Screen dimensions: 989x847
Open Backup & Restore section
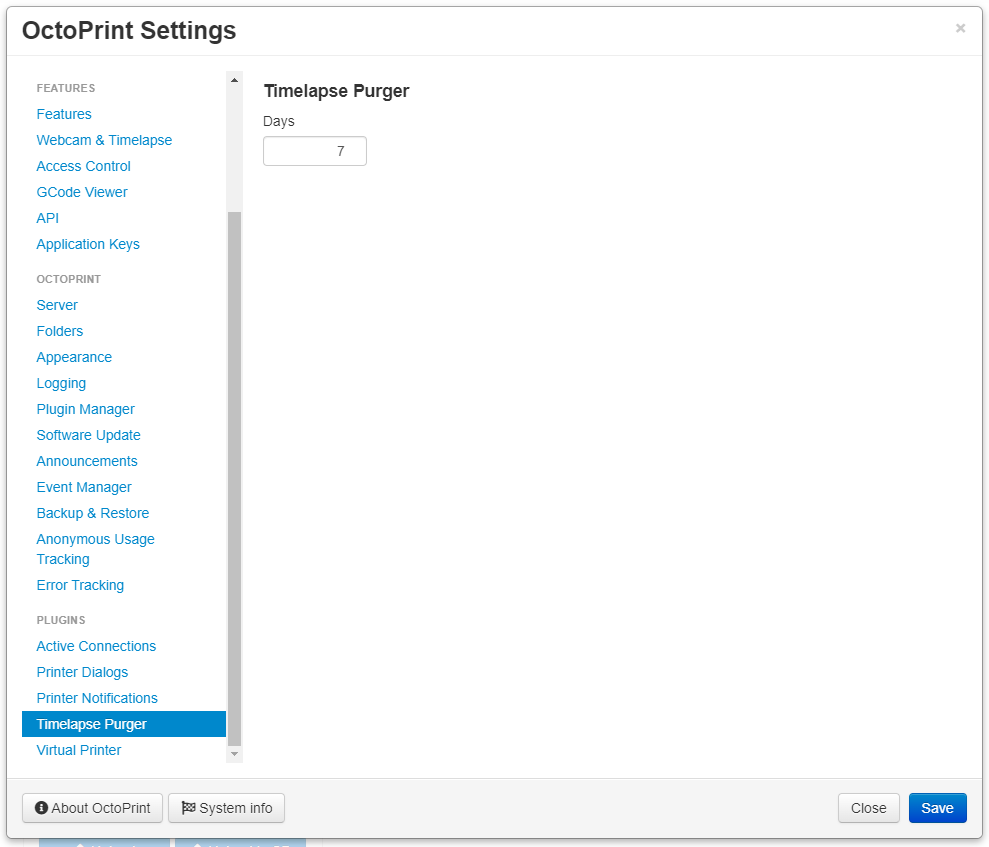(x=93, y=513)
